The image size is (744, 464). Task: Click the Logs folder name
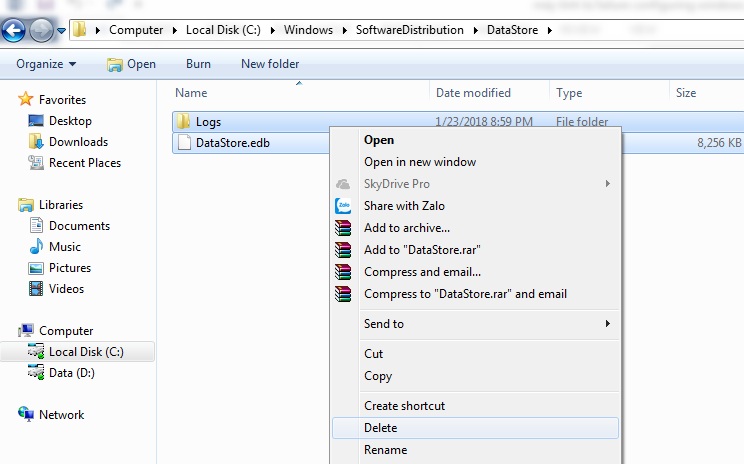tap(208, 122)
